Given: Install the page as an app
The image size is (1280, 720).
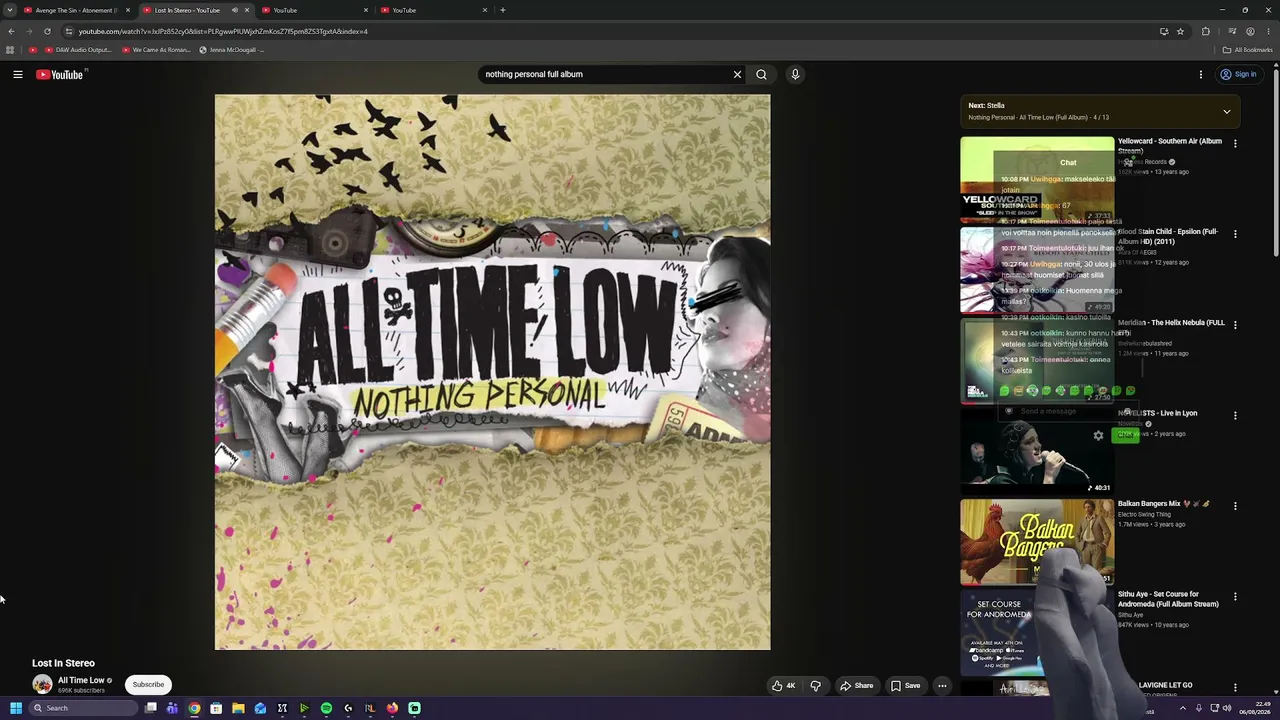Looking at the screenshot, I should (x=1164, y=31).
